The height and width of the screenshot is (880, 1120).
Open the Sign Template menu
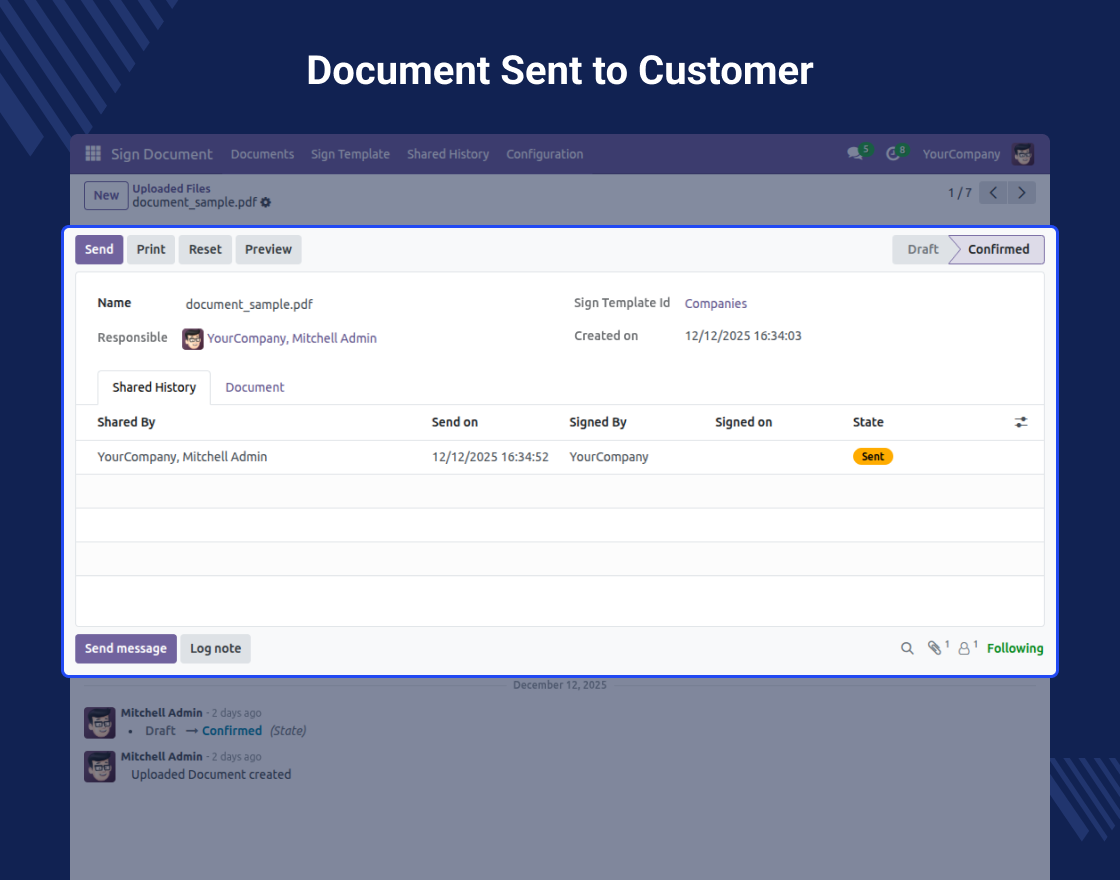tap(350, 154)
